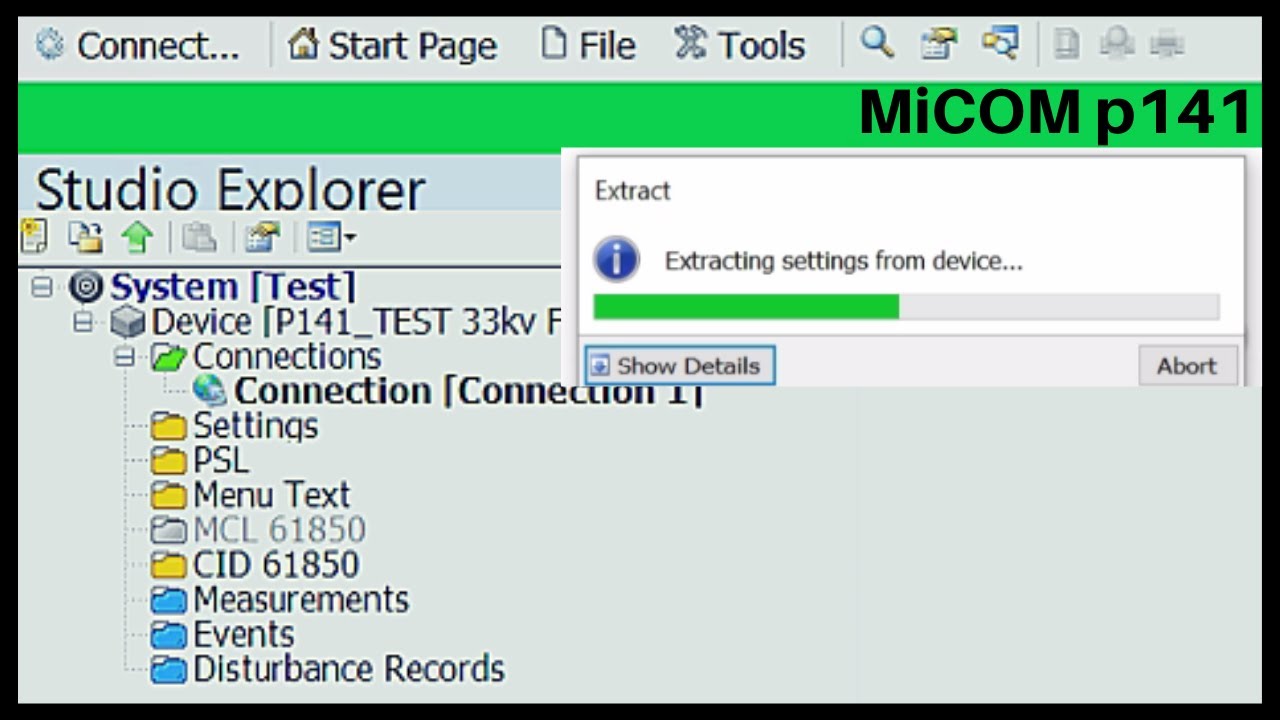Click the blue folder icon beside Disturbance Records
The width and height of the screenshot is (1280, 720).
(x=169, y=670)
